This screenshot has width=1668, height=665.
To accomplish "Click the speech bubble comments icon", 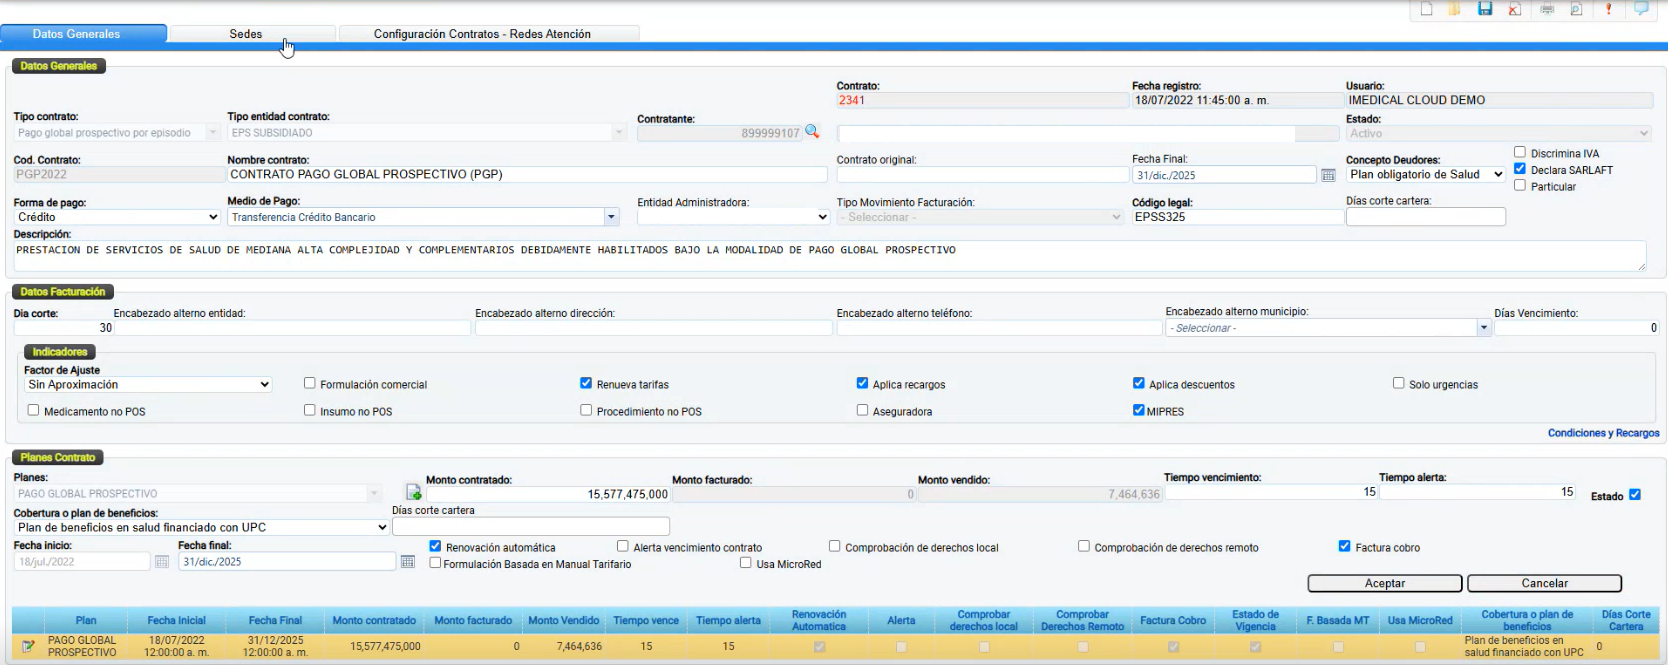I will [x=1641, y=9].
